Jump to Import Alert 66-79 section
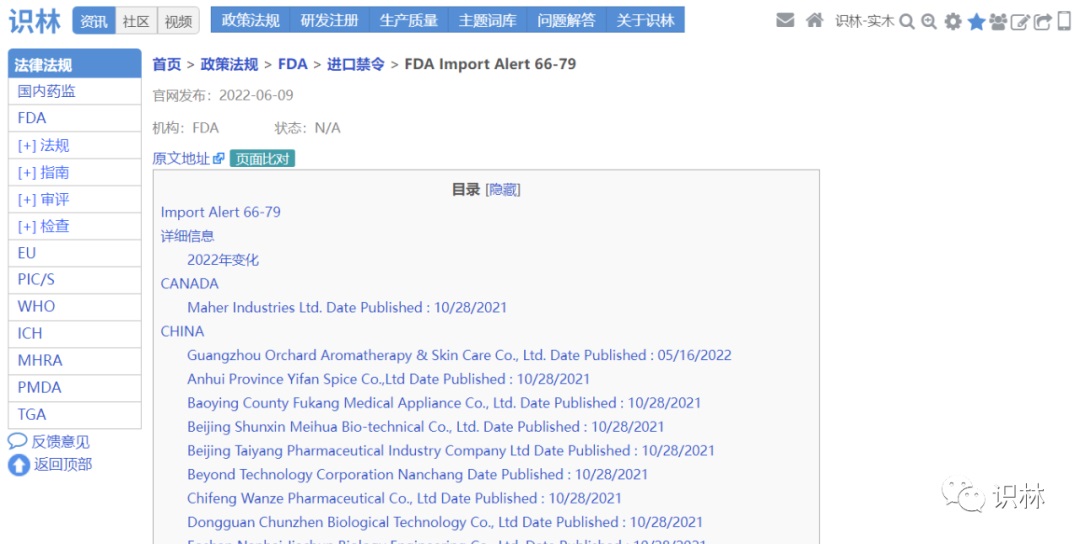The image size is (1080, 544). pyautogui.click(x=220, y=212)
